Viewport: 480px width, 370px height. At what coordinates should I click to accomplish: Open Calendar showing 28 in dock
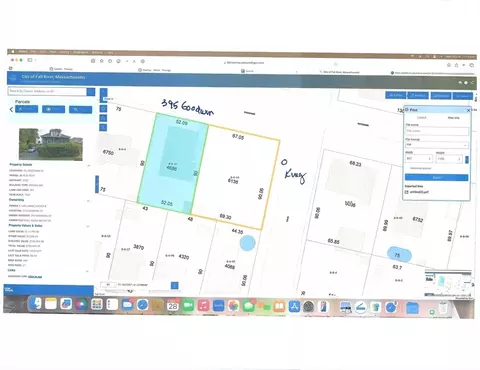[x=173, y=305]
